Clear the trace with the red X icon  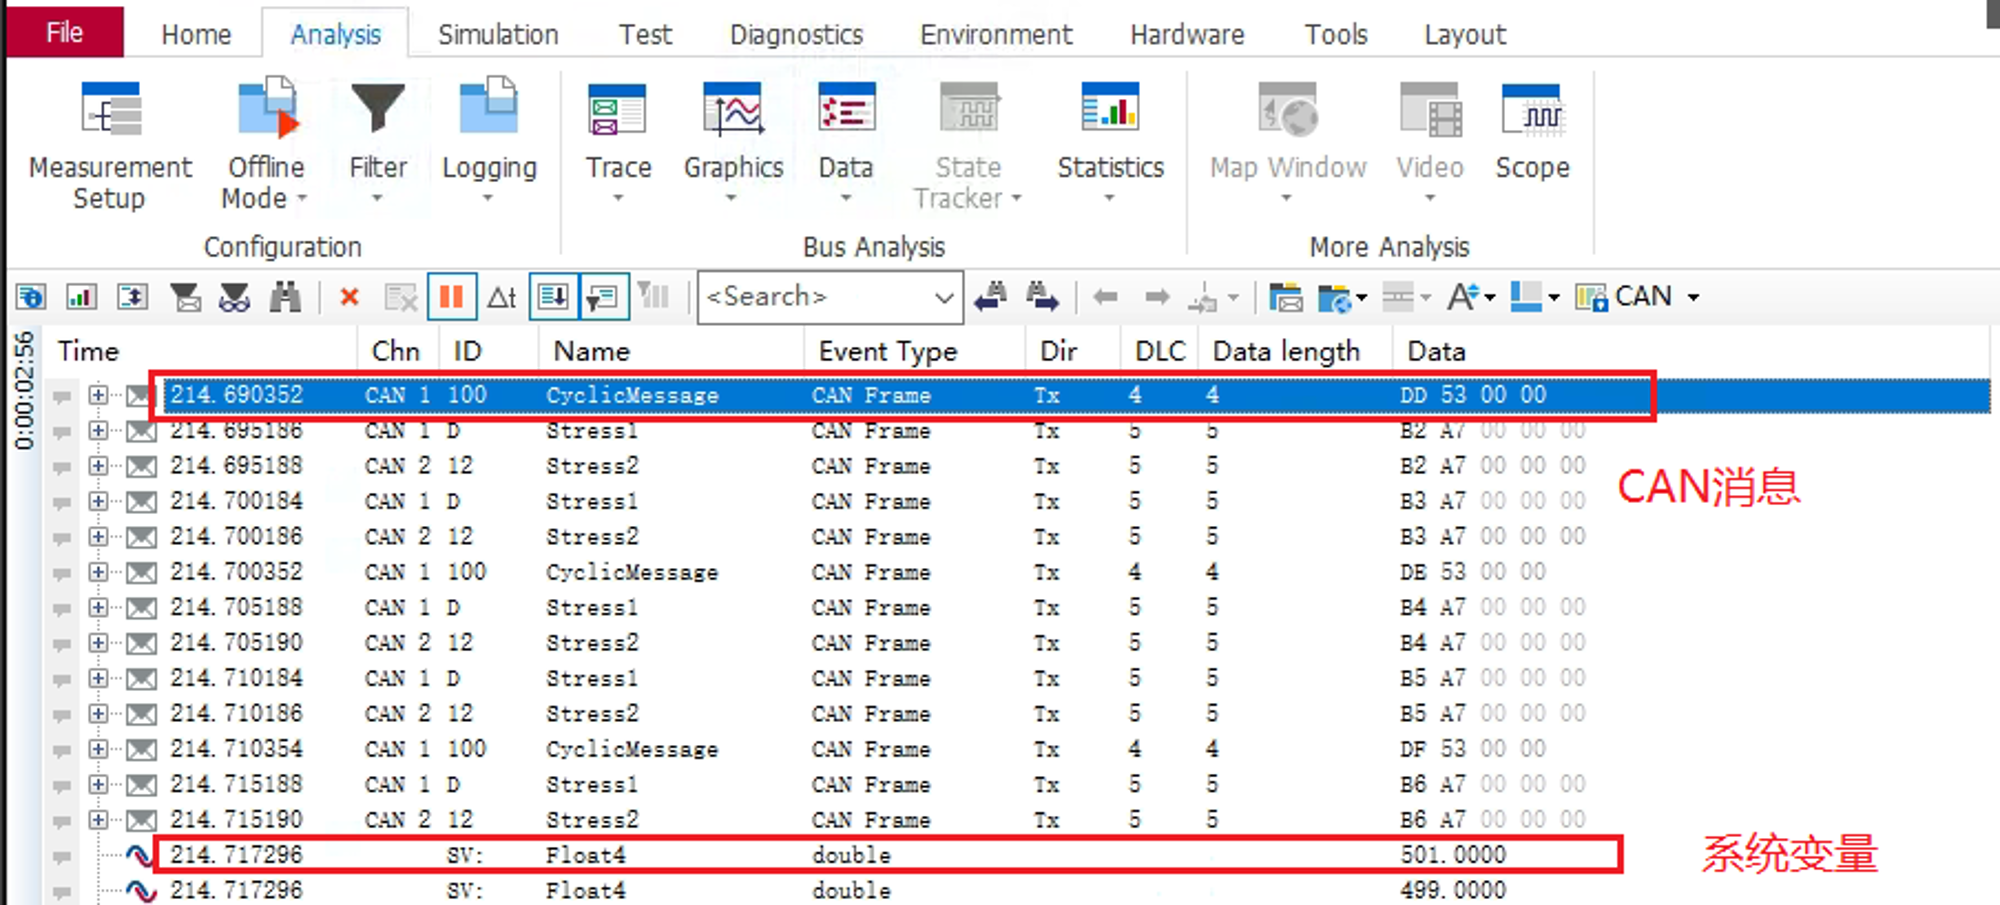349,297
